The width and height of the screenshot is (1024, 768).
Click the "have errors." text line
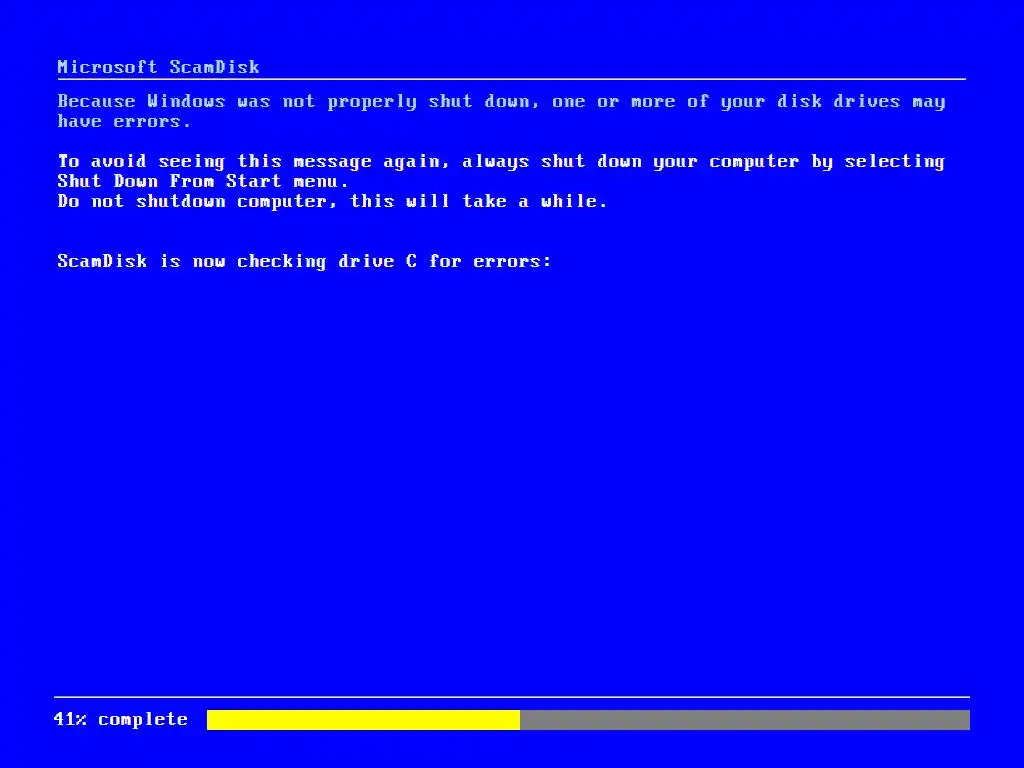click(124, 121)
